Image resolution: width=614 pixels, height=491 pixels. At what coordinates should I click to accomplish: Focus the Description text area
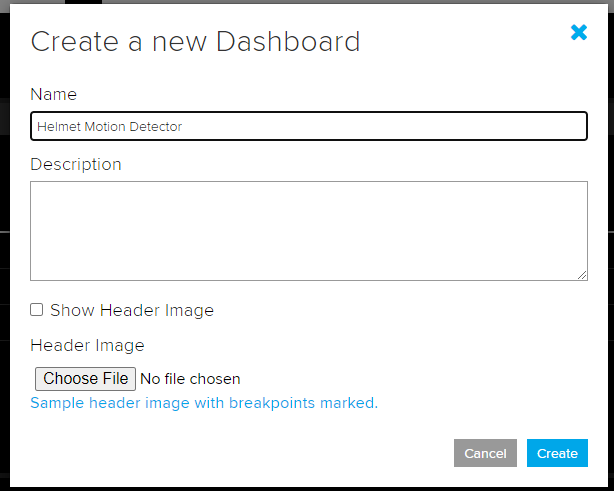[308, 230]
